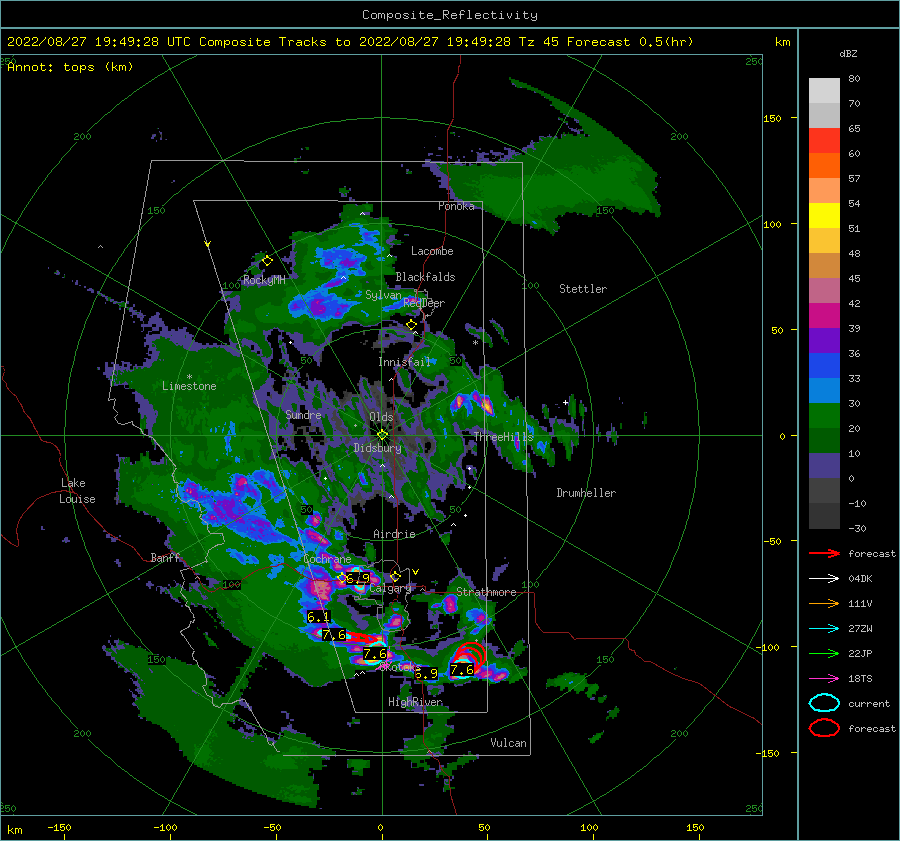Viewport: 900px width, 841px height.
Task: Select the light gray 70–80 dBZ swatch
Action: [x=824, y=91]
